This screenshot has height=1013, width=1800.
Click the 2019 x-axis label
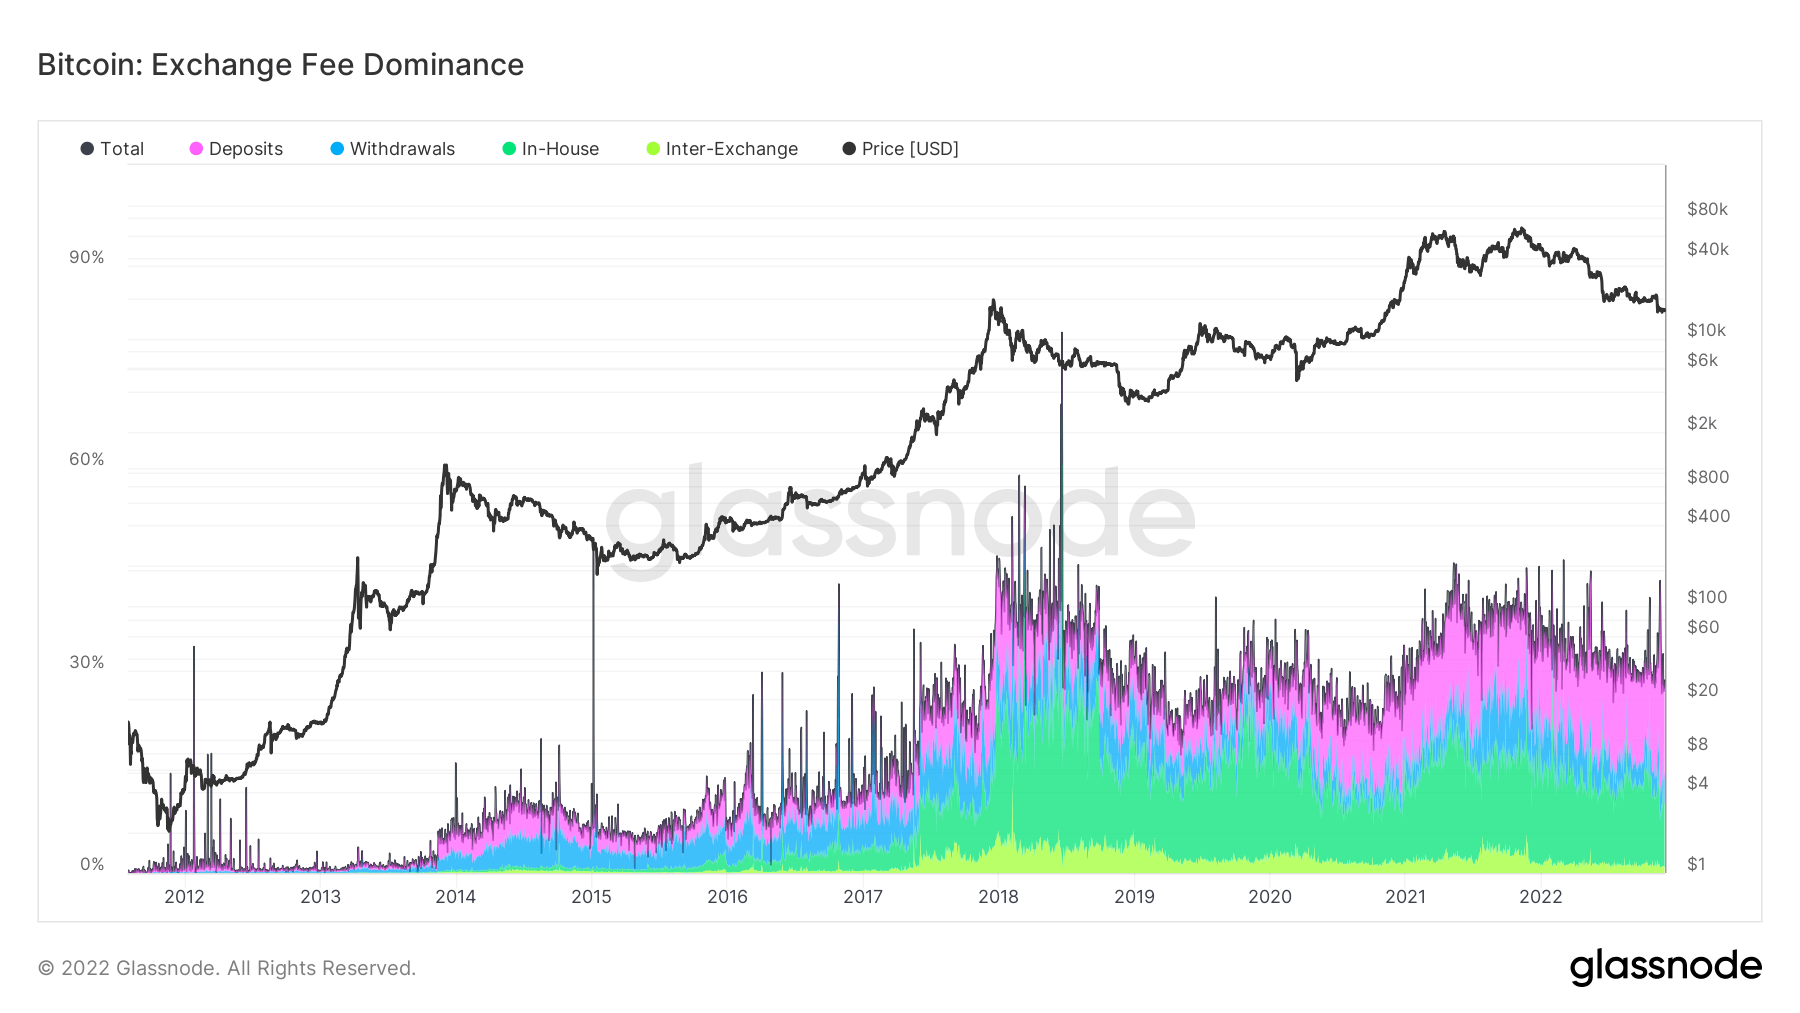1134,897
